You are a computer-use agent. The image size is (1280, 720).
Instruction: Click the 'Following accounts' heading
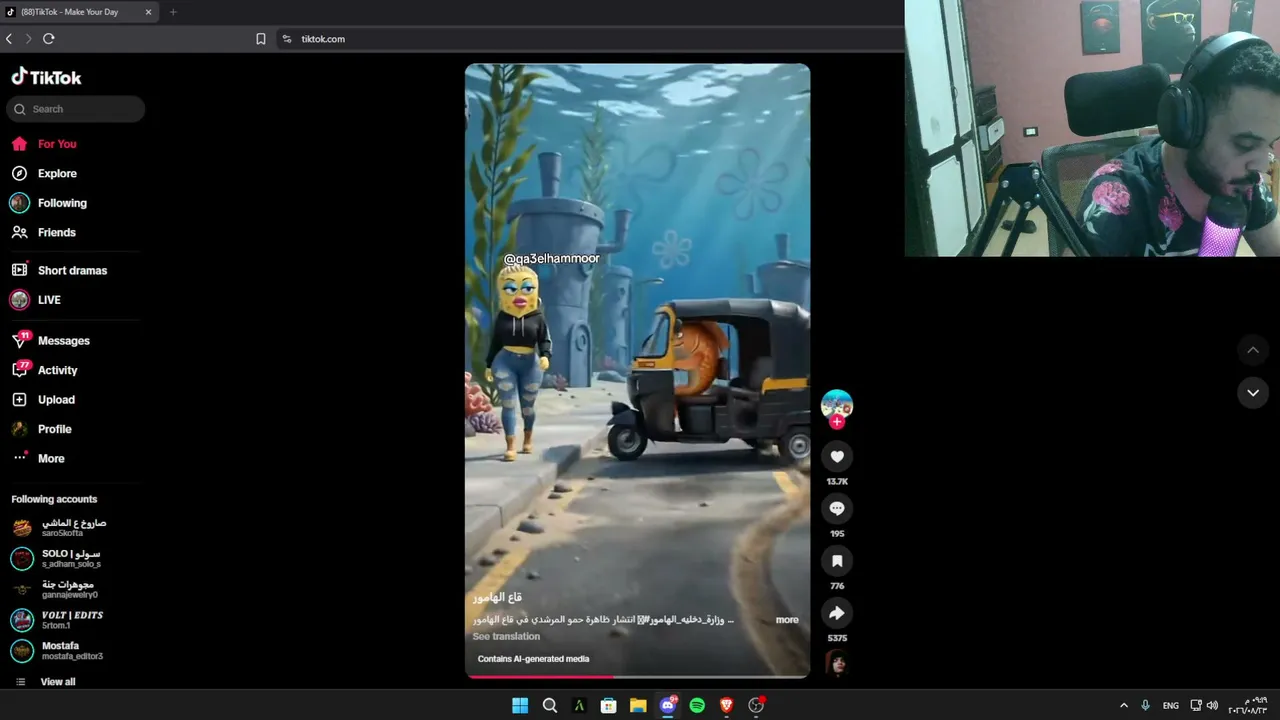pos(54,499)
